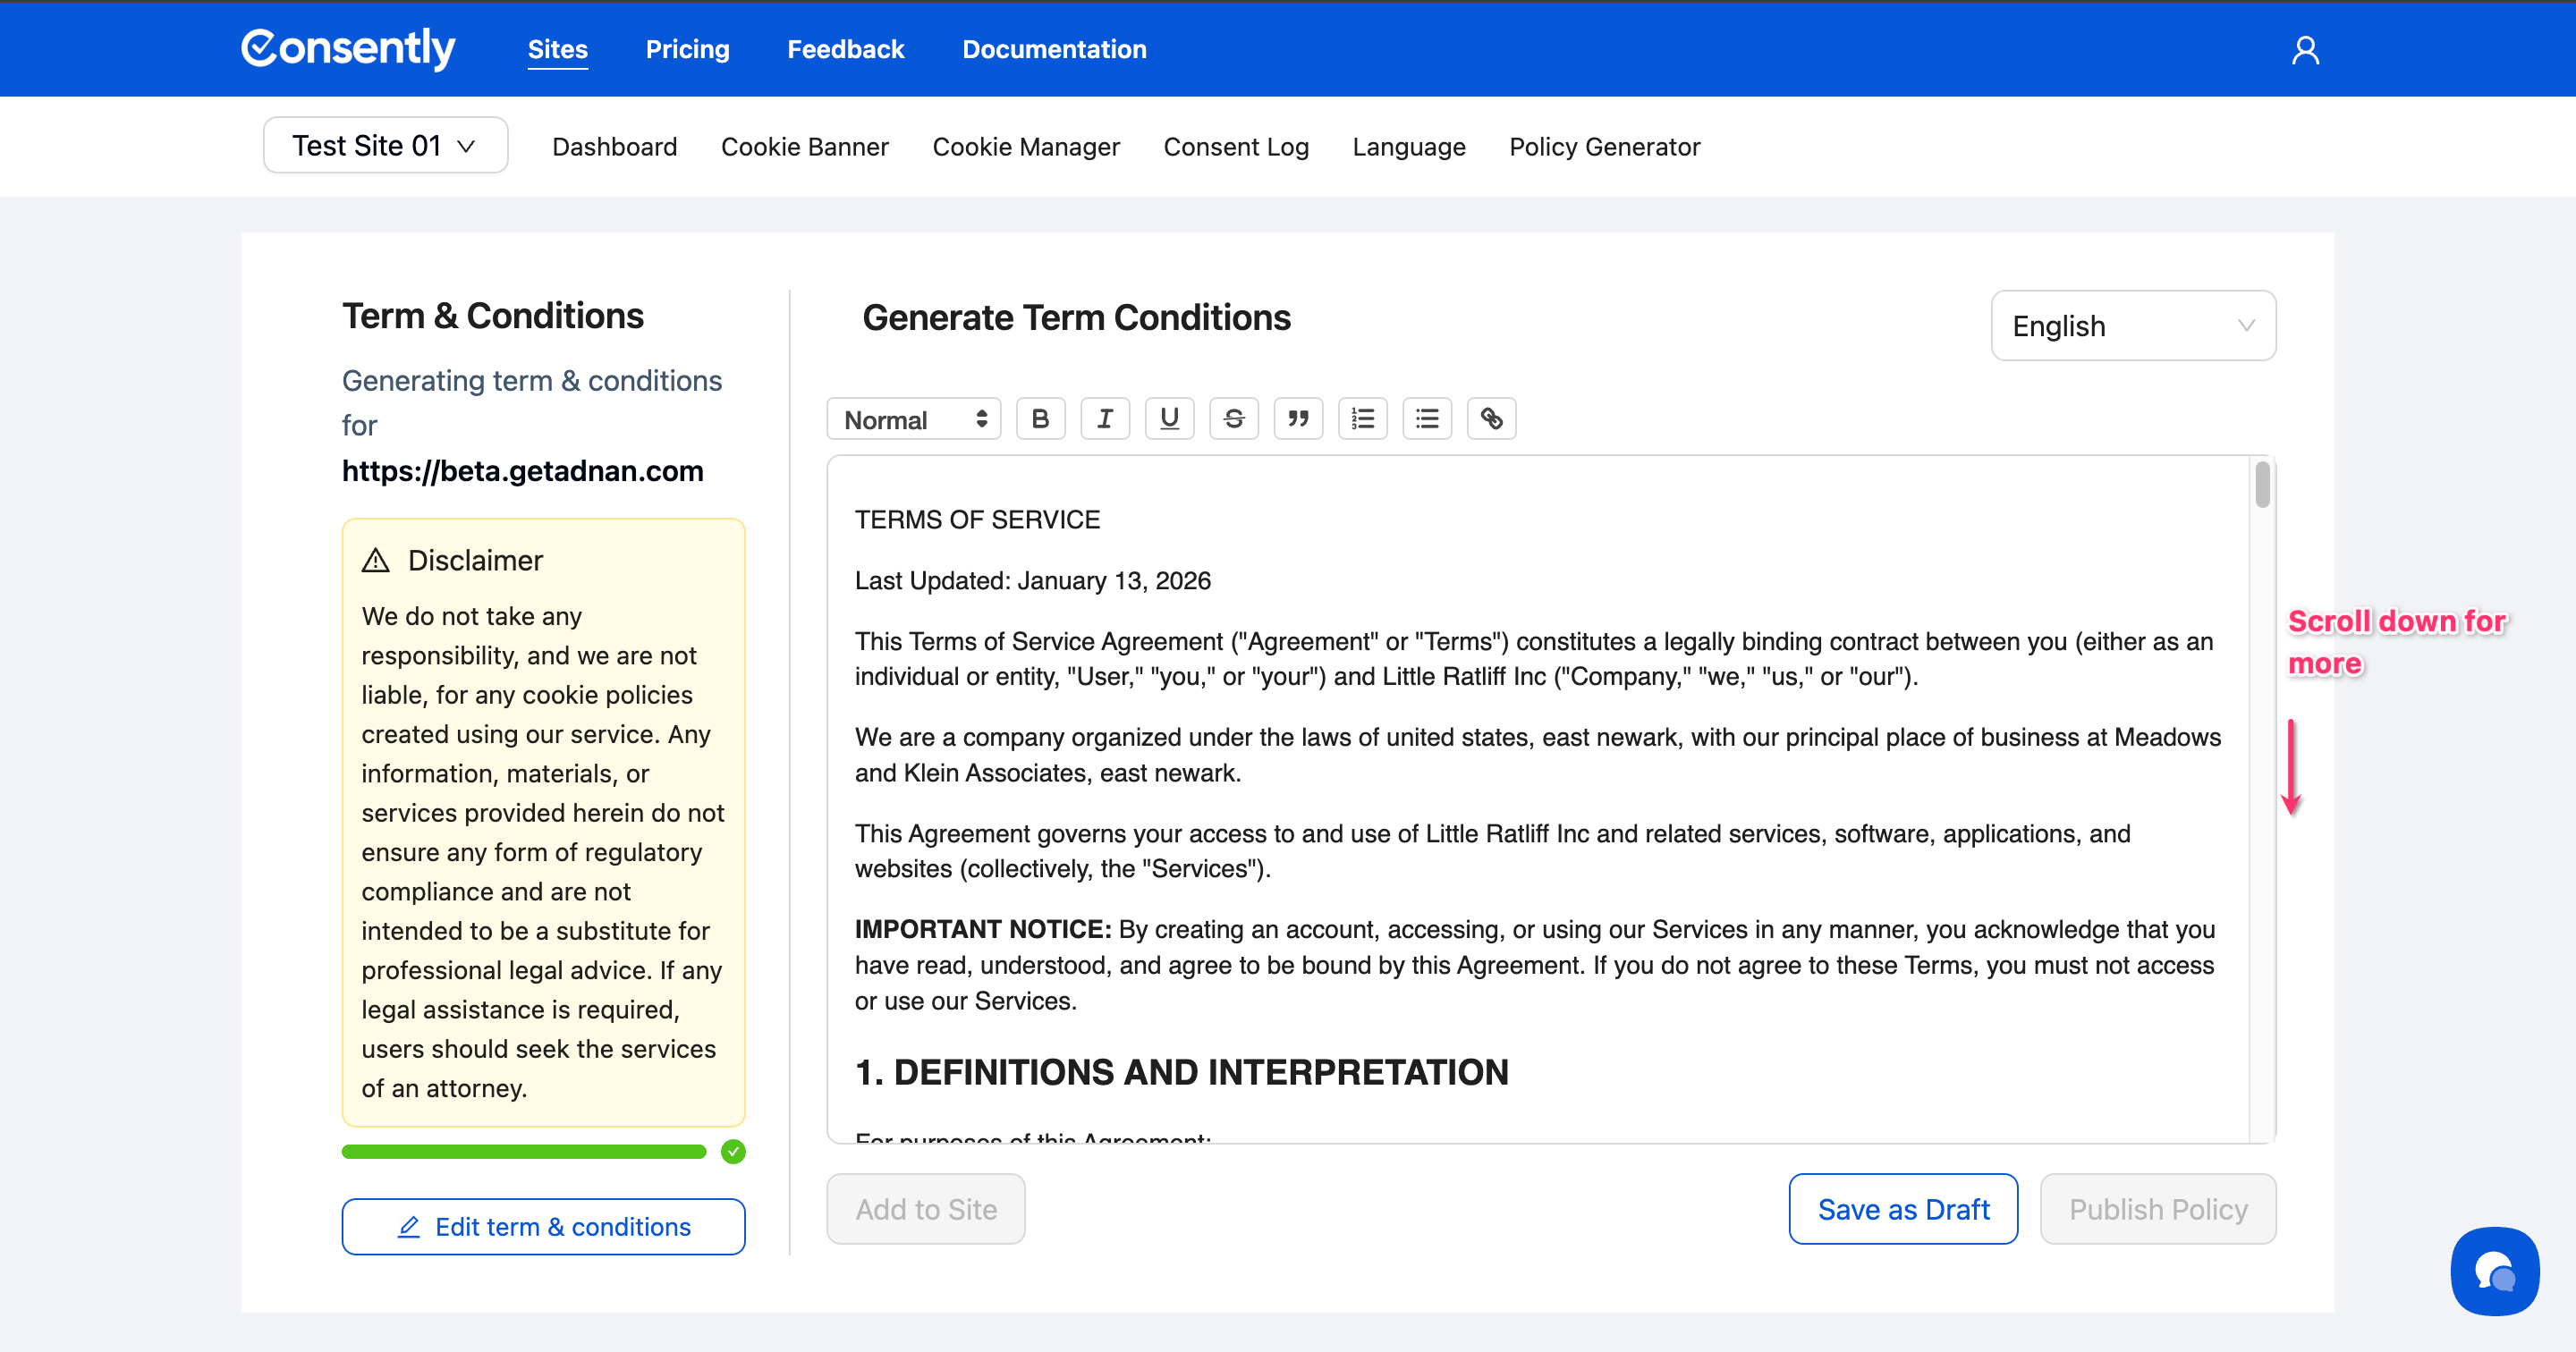Click the green progress bar

(x=523, y=1152)
